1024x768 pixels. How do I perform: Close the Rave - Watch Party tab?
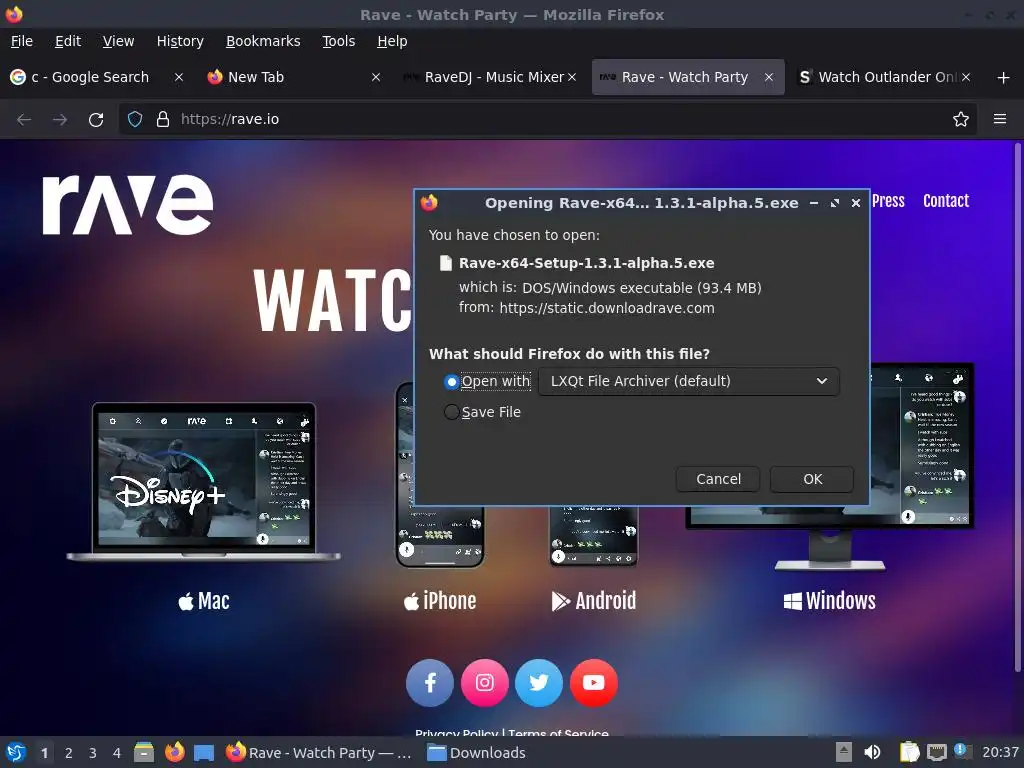(x=769, y=77)
